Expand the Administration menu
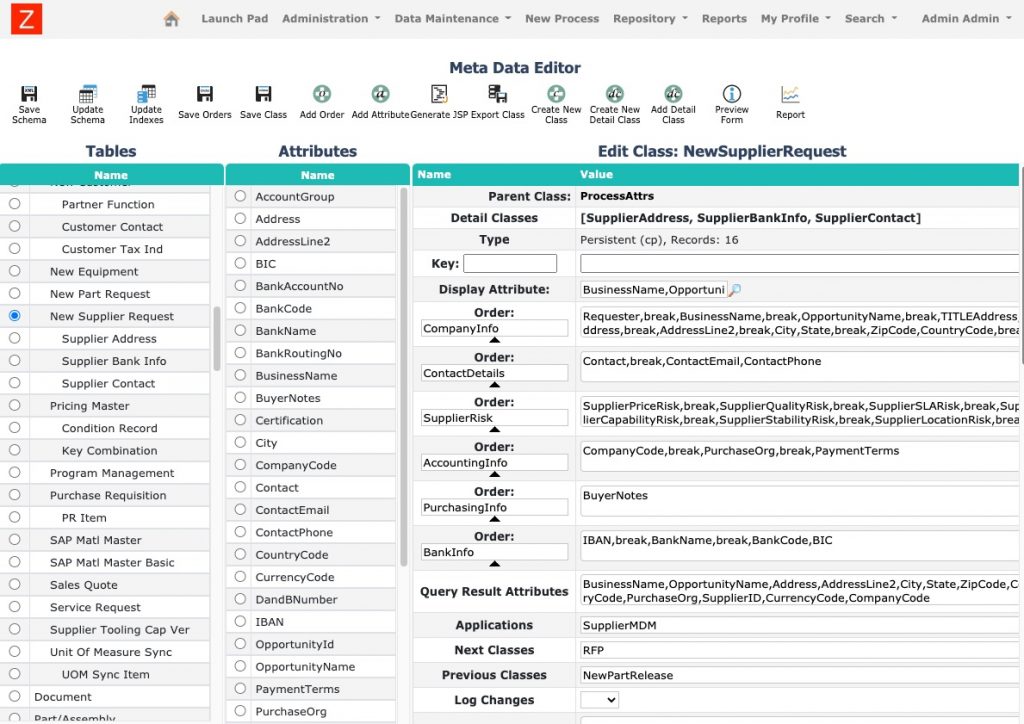This screenshot has width=1024, height=724. click(331, 19)
